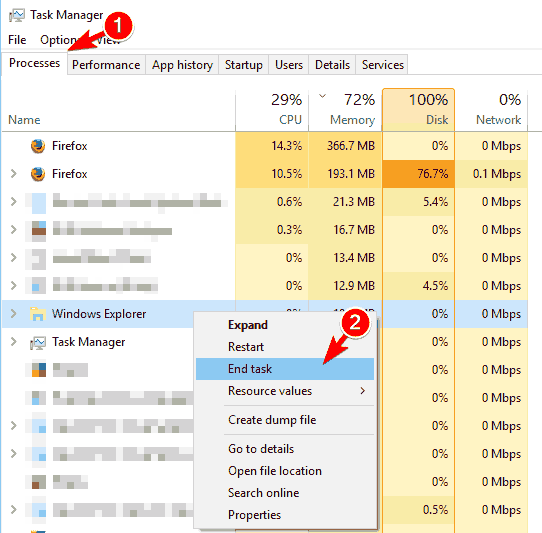Expand the Task Manager process group
The image size is (542, 533).
coord(13,342)
